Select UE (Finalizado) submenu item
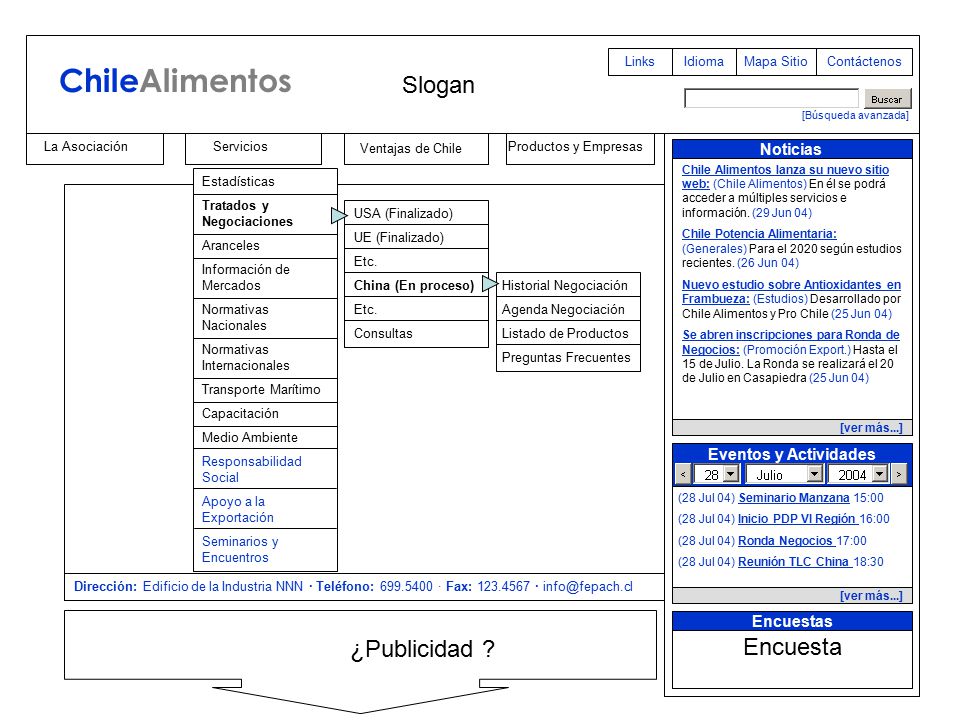960x720 pixels. point(416,237)
